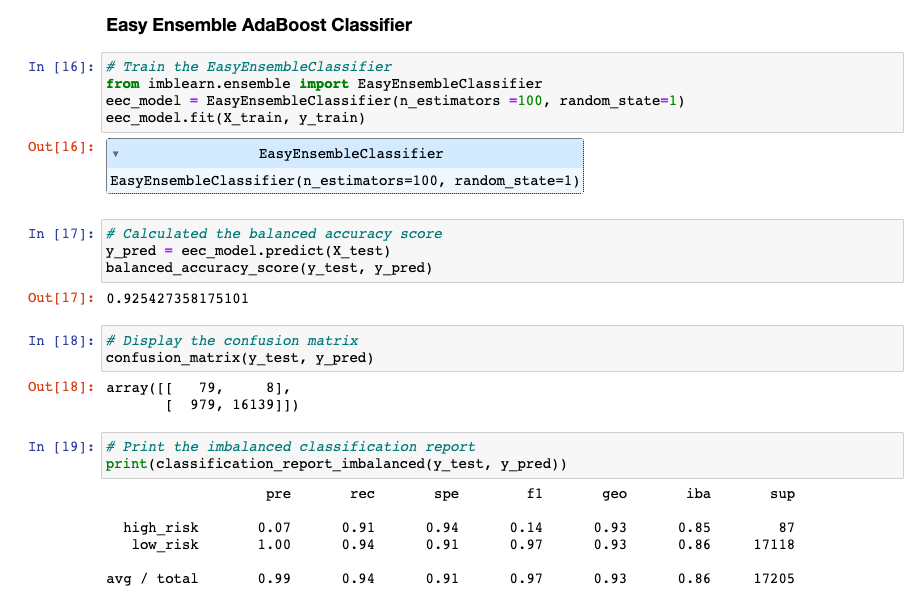Viewport: 913px width, 607px height.
Task: Click the comment '# Display the confusion matrix'
Action: 232,341
